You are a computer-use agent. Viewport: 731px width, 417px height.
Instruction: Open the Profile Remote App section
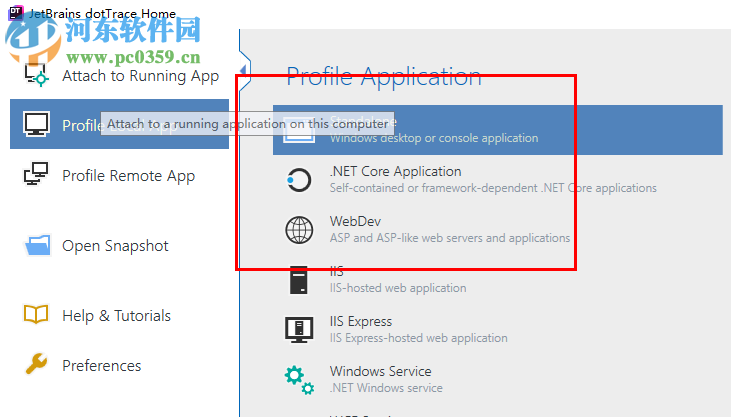pyautogui.click(x=128, y=176)
